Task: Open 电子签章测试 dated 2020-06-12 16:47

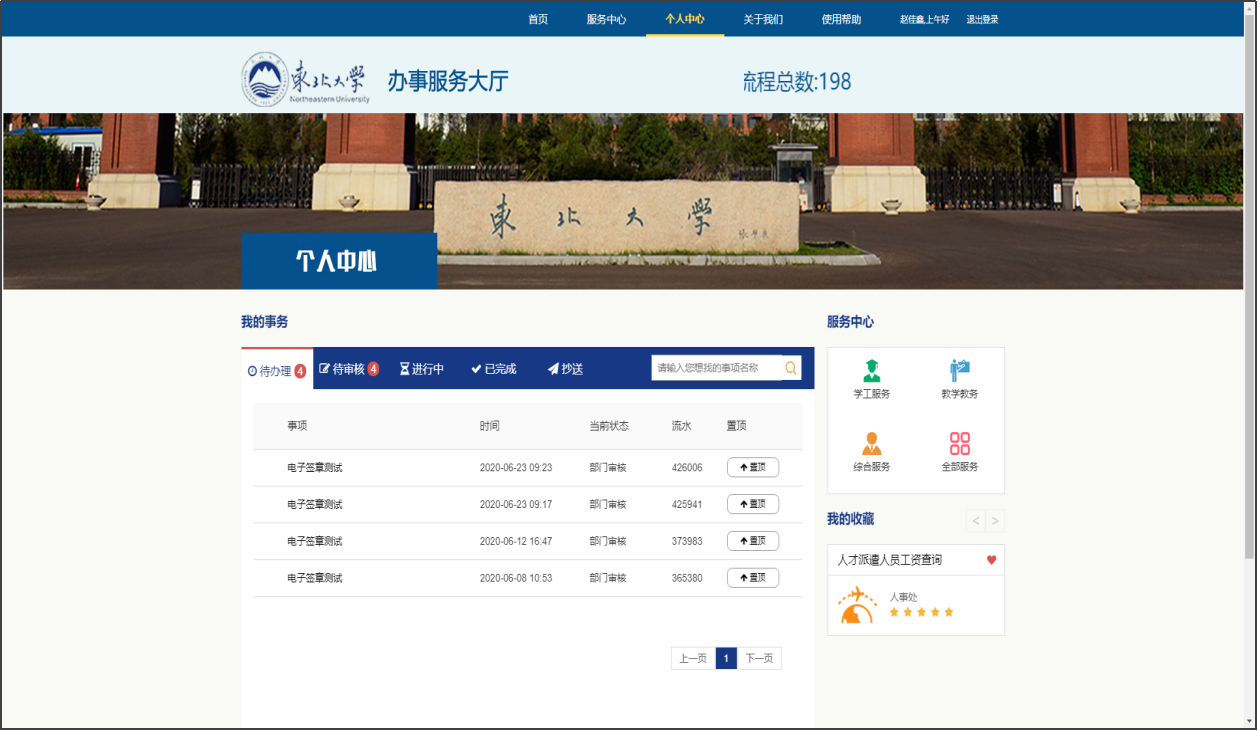Action: 314,541
